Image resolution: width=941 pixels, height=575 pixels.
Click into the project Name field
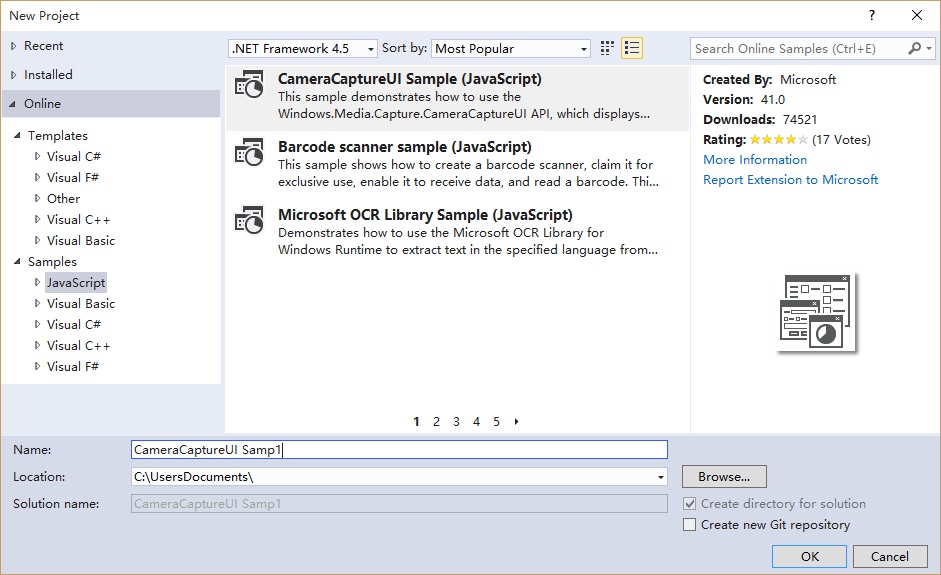(x=399, y=450)
